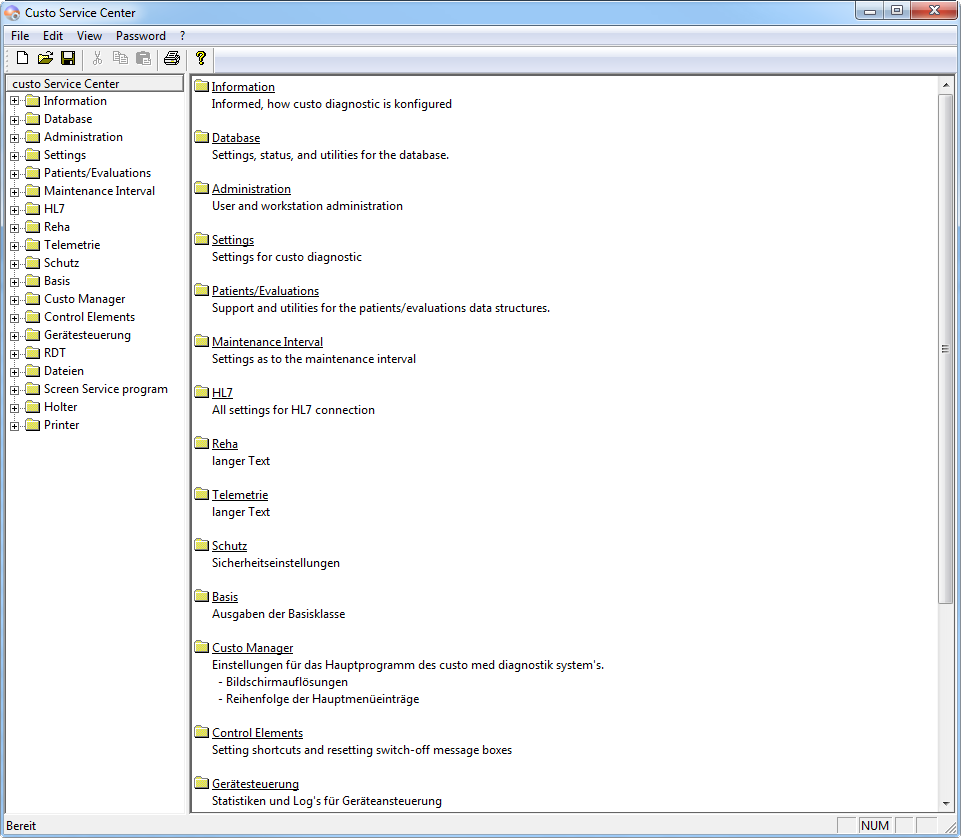Select Dateien in the tree
The width and height of the screenshot is (961, 838).
pyautogui.click(x=64, y=371)
